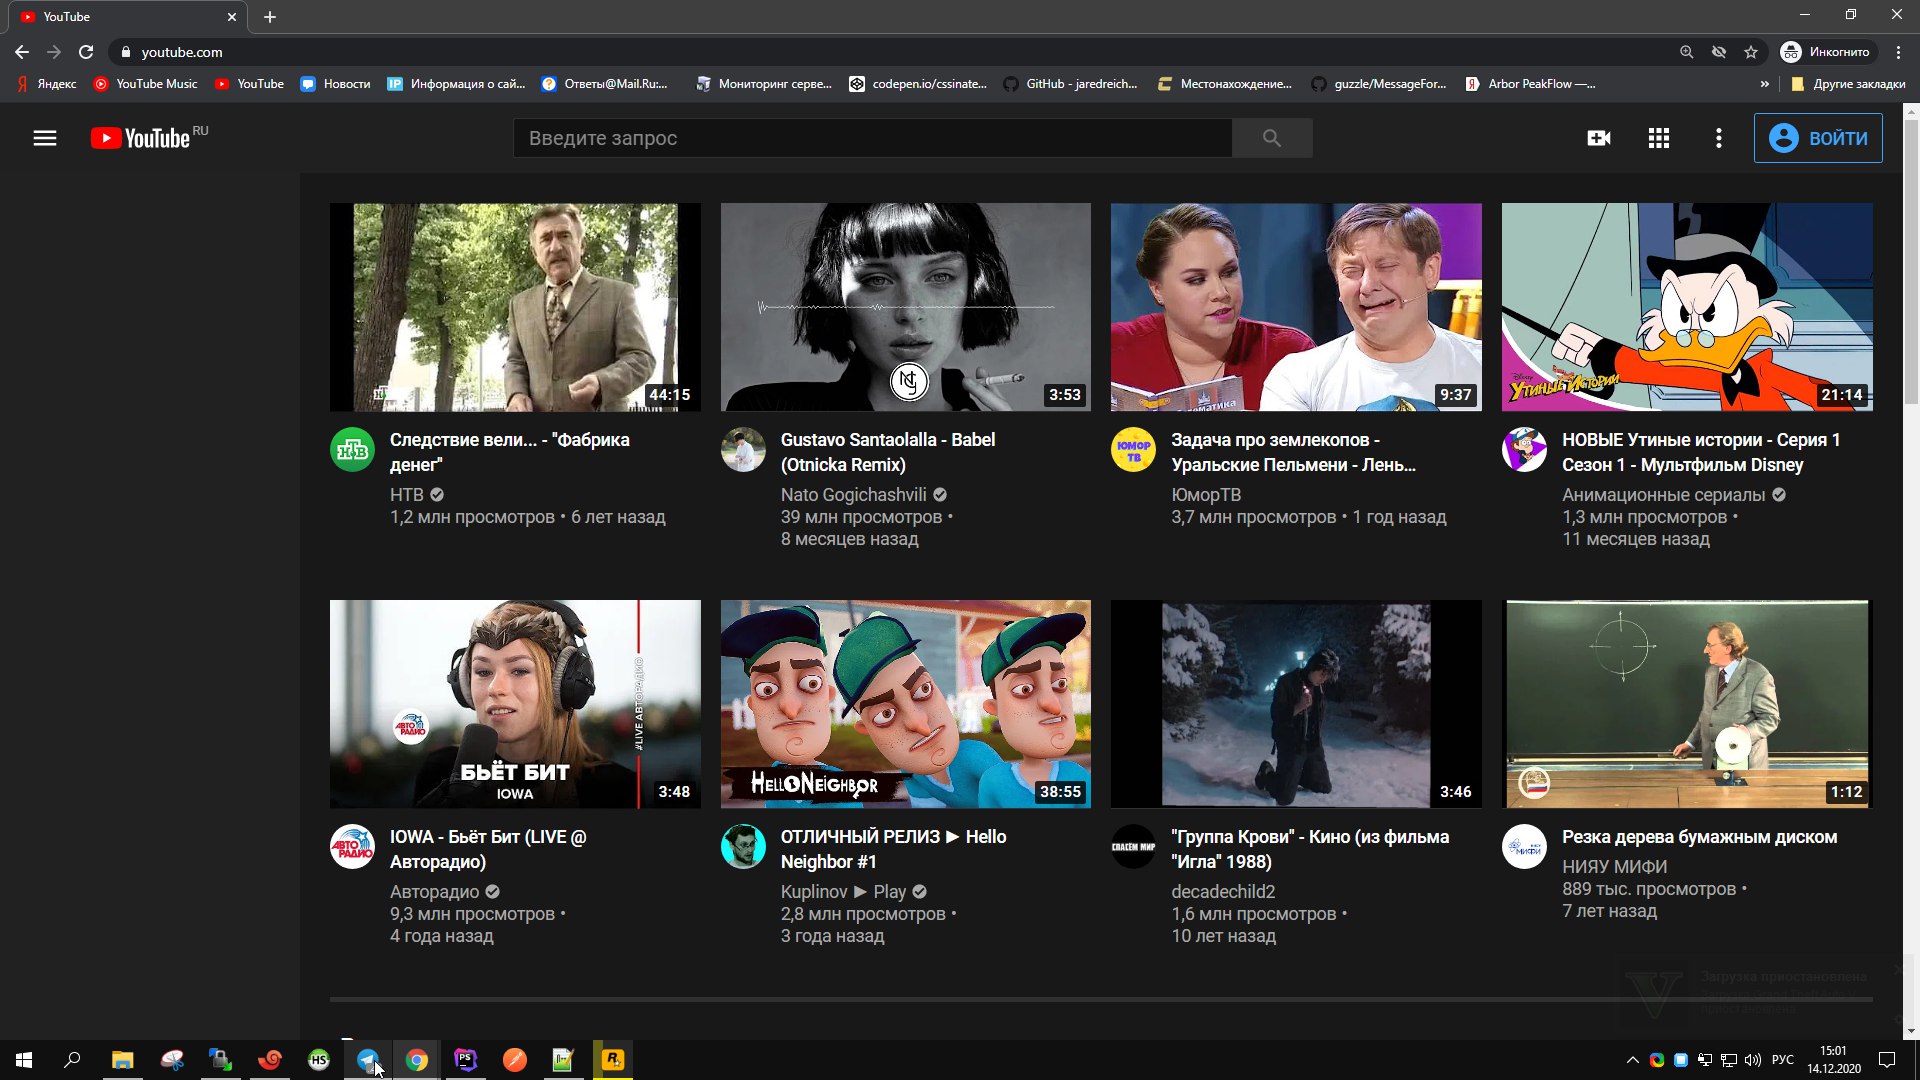Open Анимационные сериалы channel avatar
Image resolution: width=1920 pixels, height=1080 pixels.
(x=1524, y=450)
